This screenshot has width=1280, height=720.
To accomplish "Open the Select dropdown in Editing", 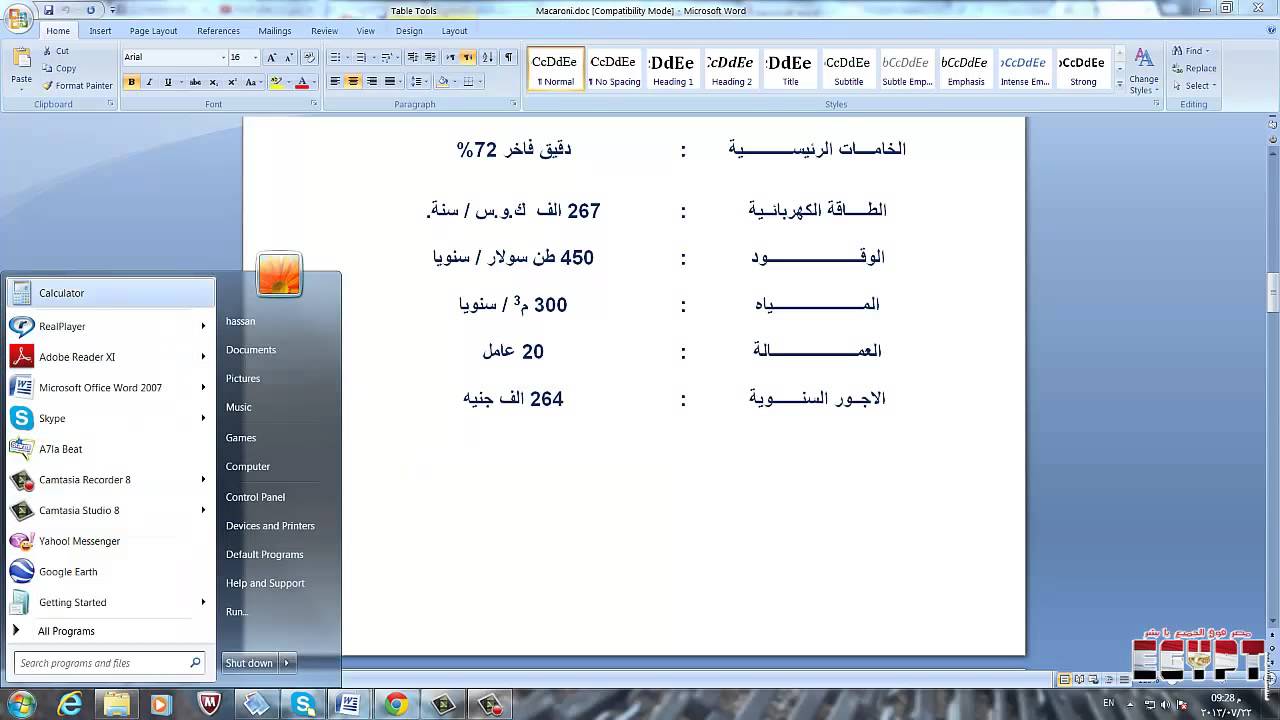I will coord(1193,86).
